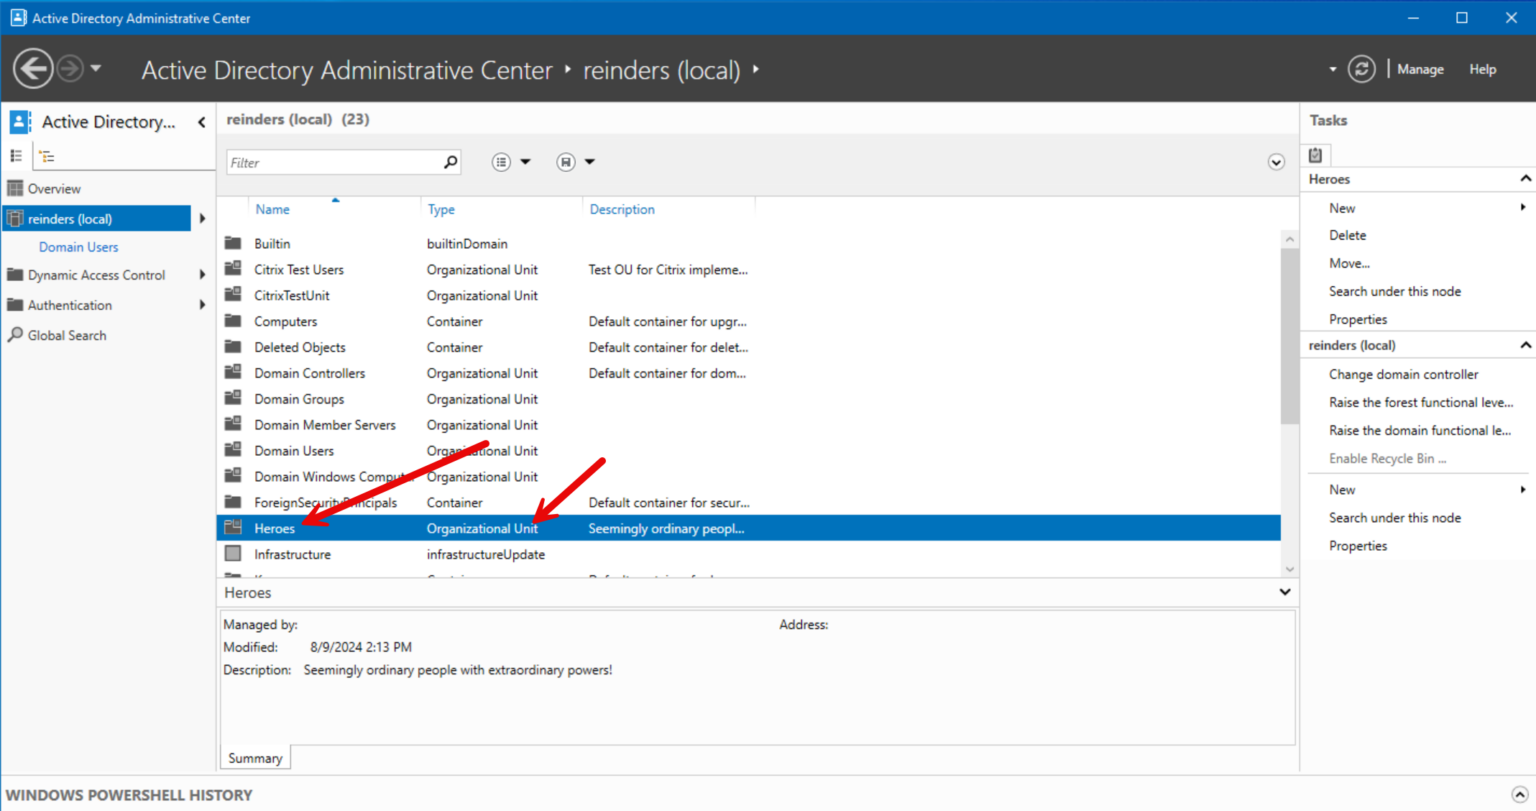Click the back navigation arrow
Image resolution: width=1536 pixels, height=811 pixels.
(32, 69)
